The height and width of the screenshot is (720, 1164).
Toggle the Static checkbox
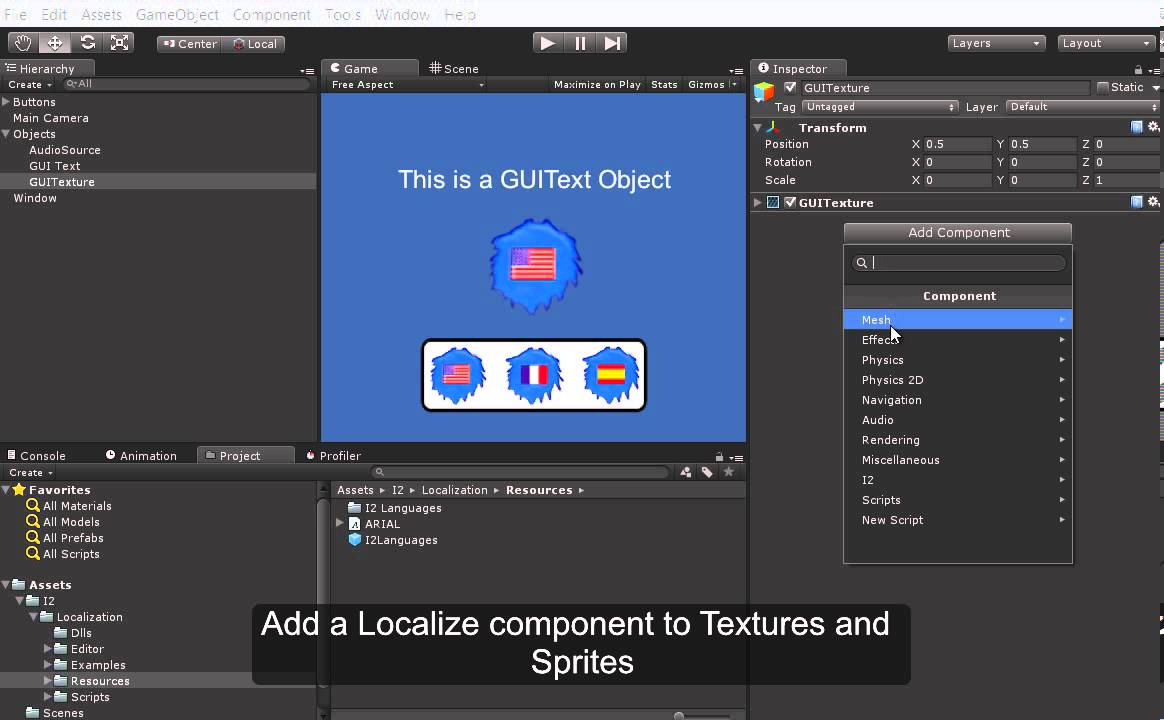(1103, 87)
